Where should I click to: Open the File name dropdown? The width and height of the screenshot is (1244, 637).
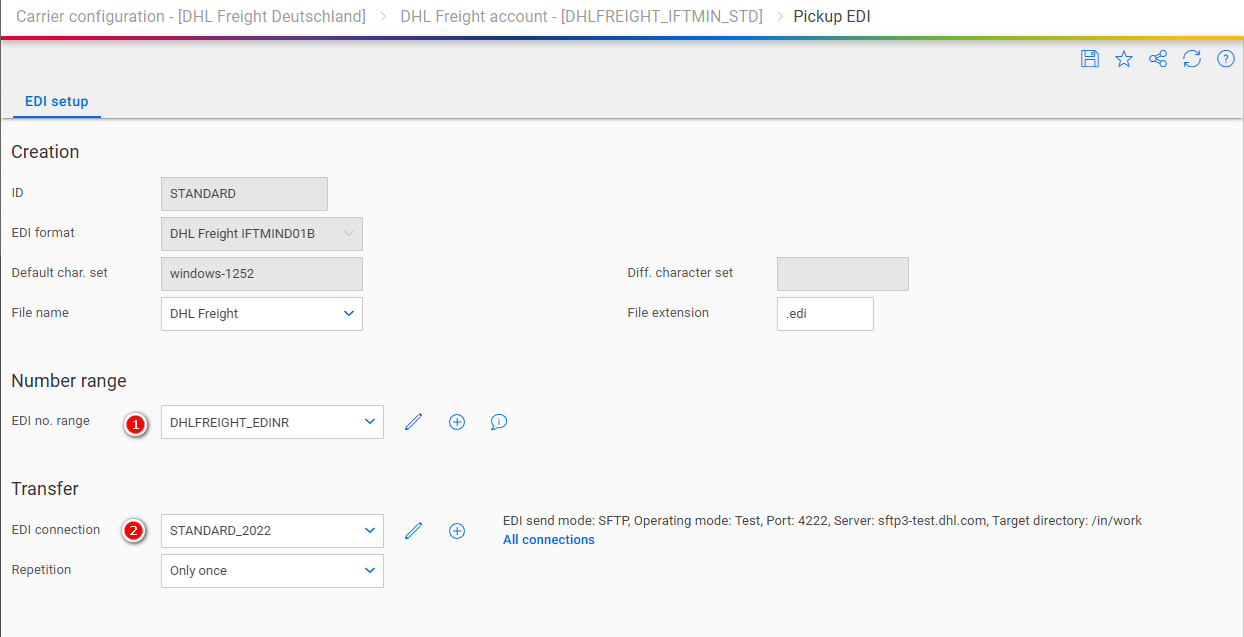click(x=262, y=314)
